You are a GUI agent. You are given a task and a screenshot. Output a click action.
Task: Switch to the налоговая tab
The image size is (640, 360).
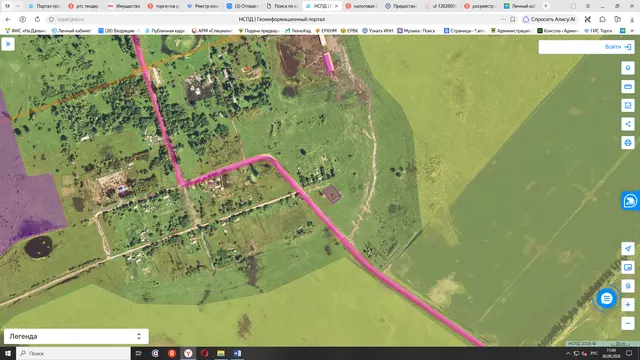click(362, 6)
